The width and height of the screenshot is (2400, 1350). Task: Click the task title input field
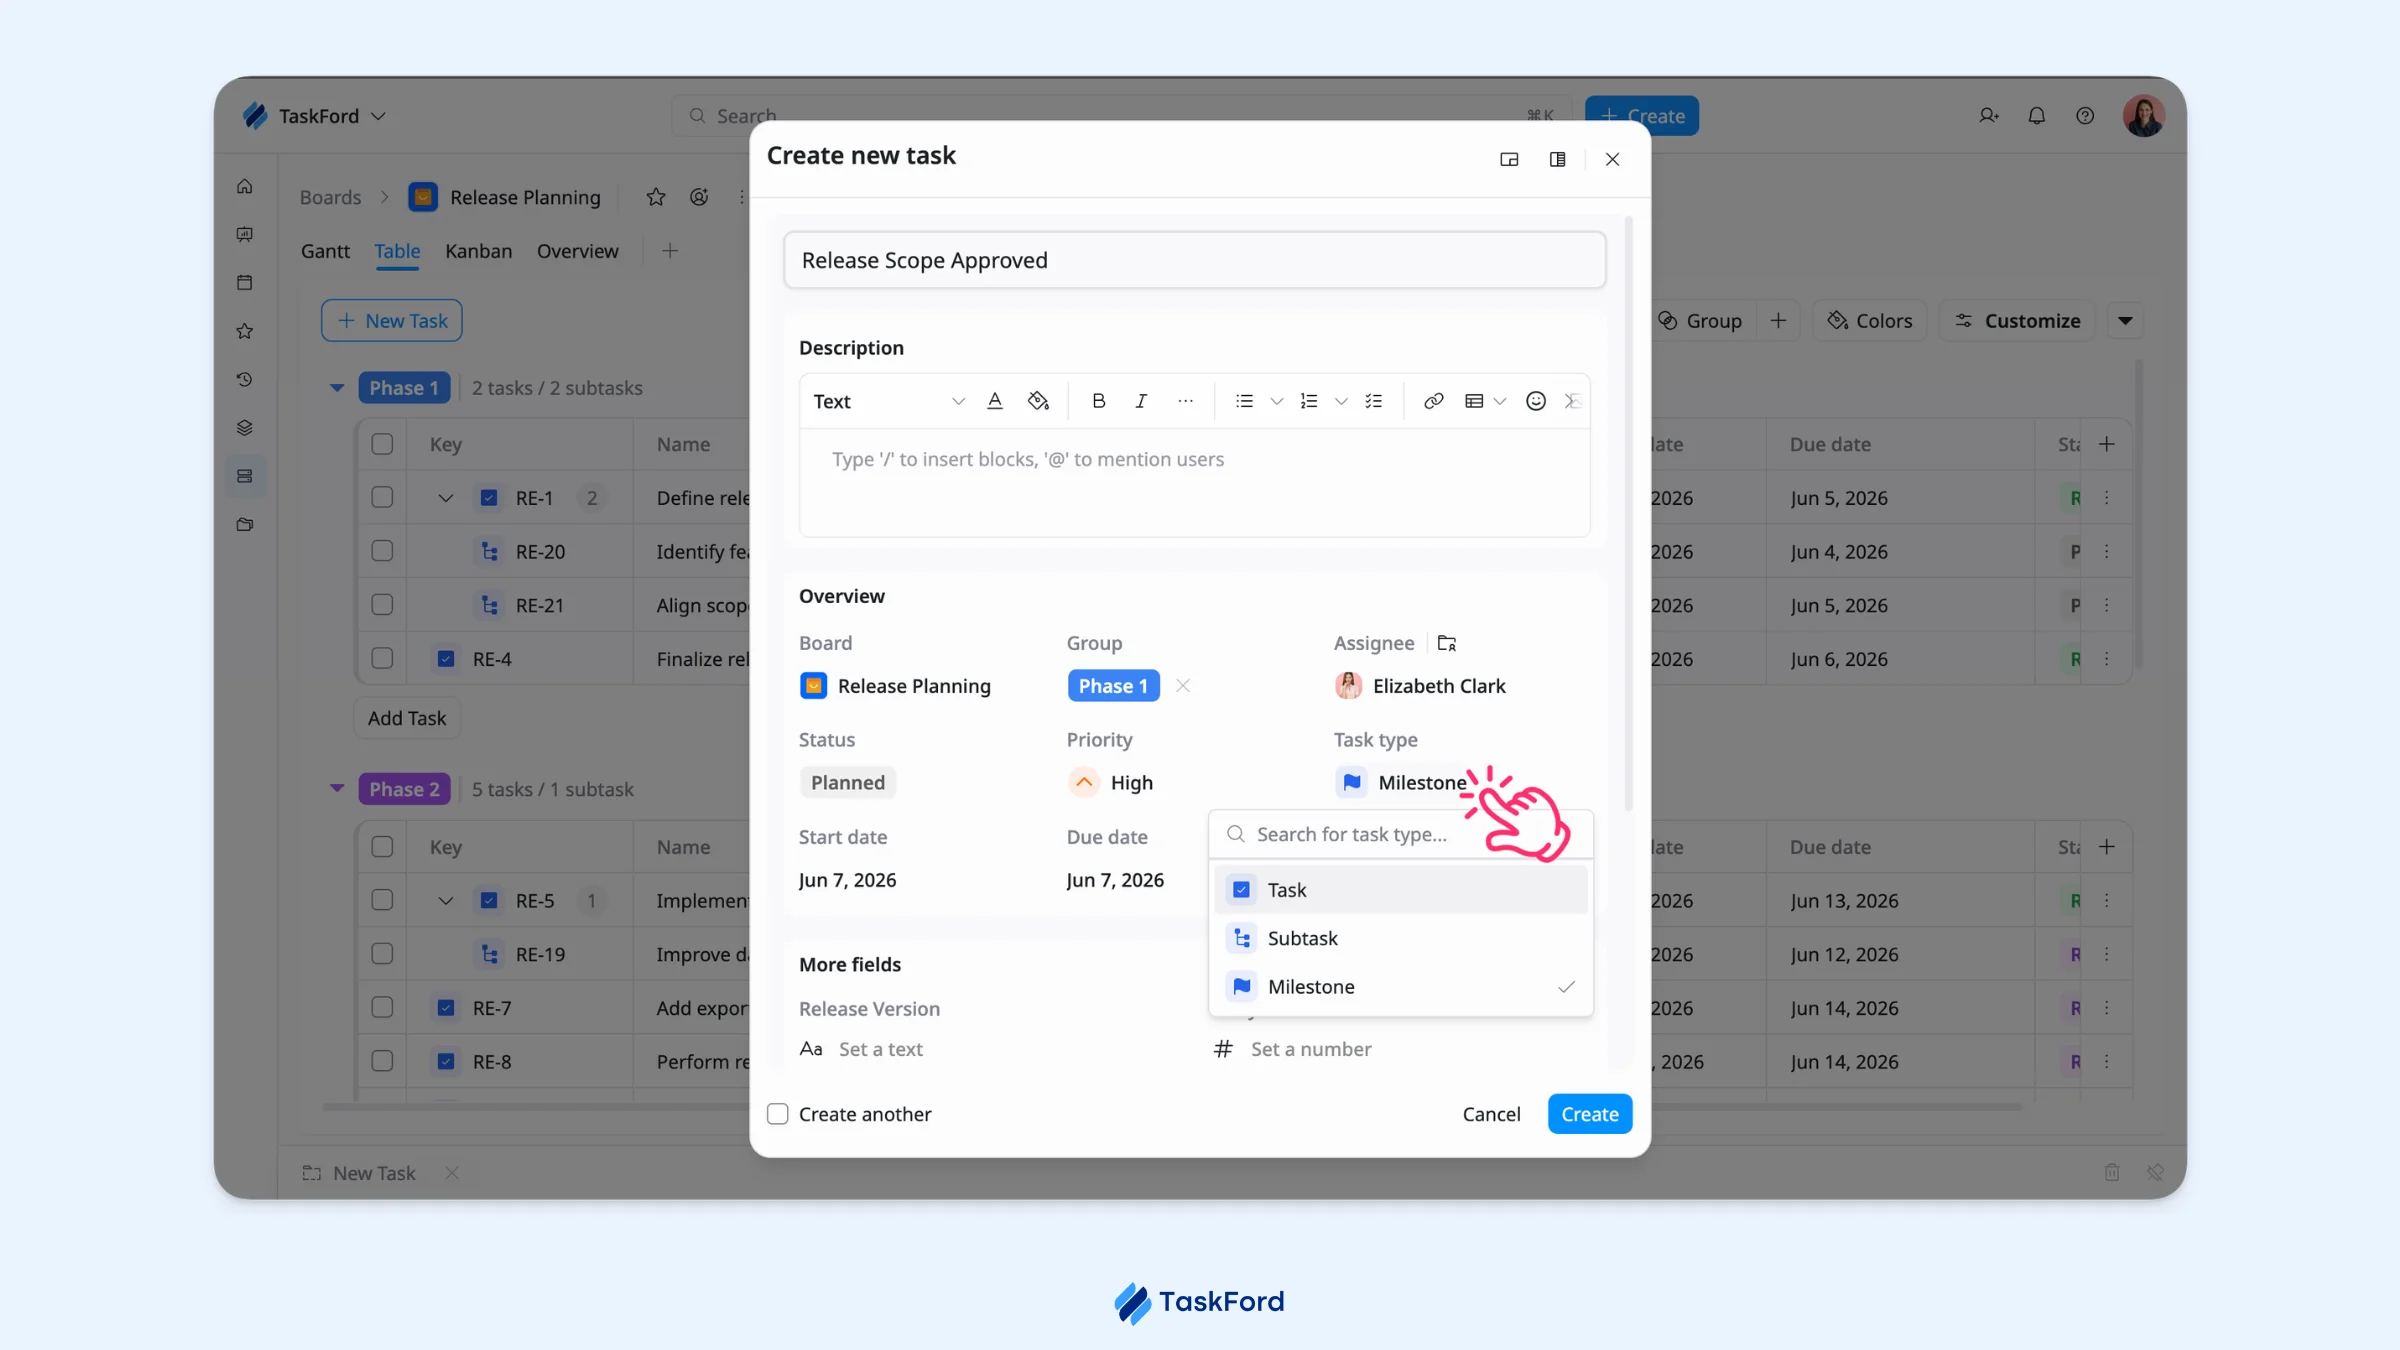(1194, 260)
